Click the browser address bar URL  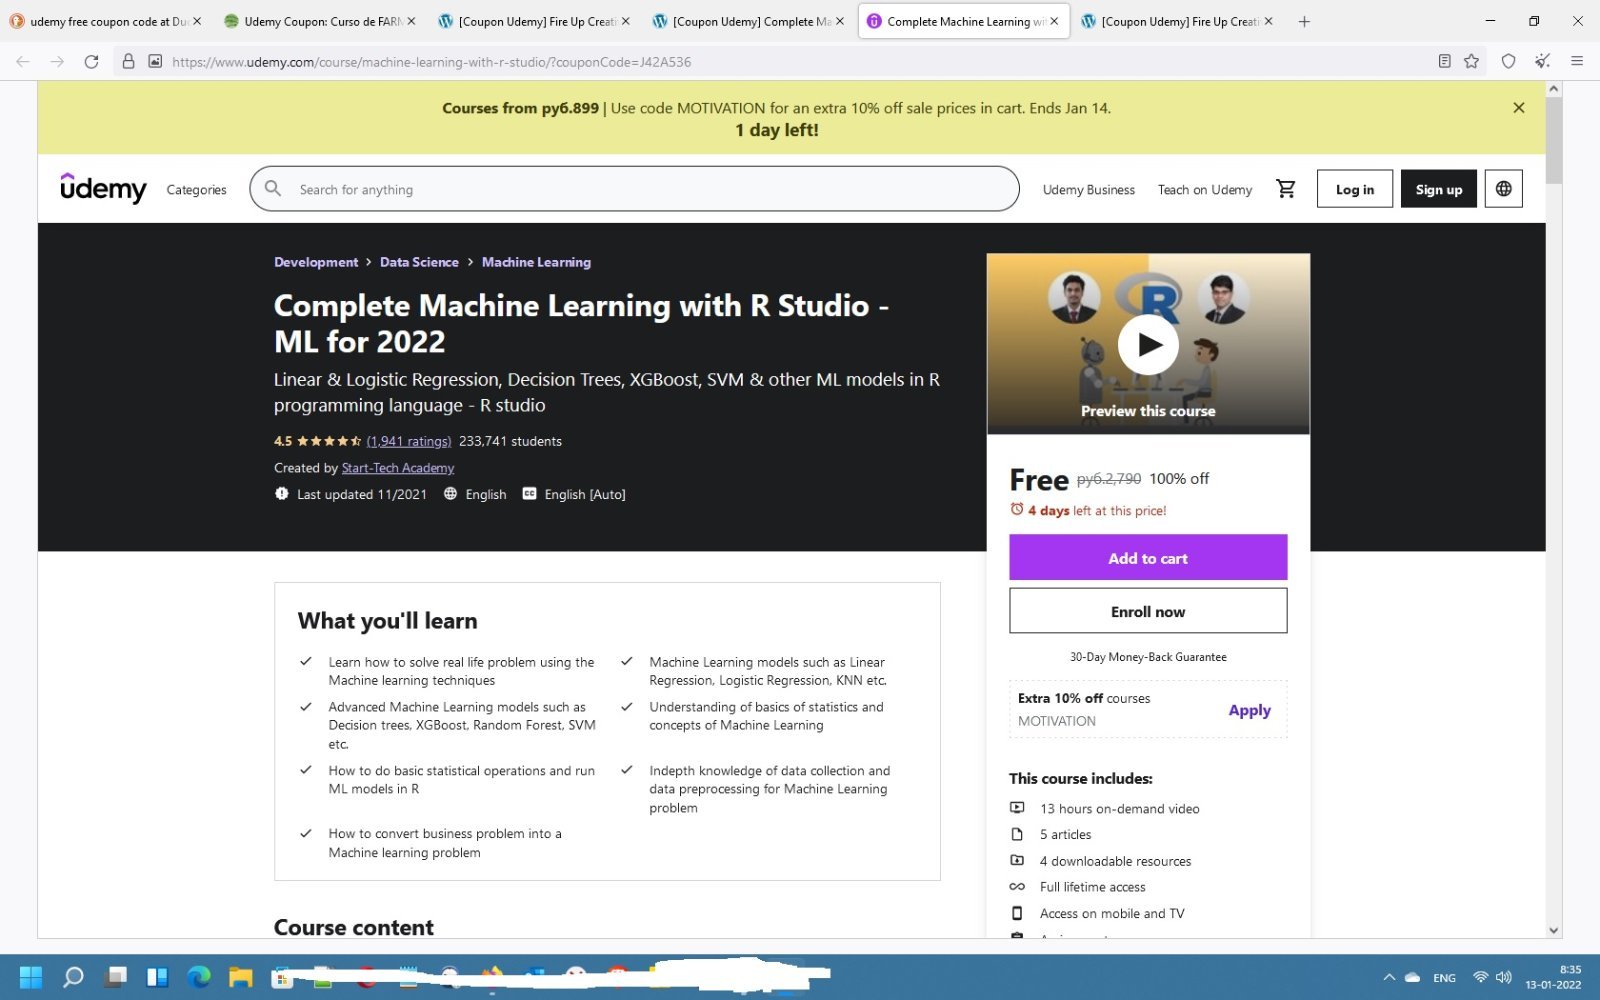pyautogui.click(x=431, y=62)
